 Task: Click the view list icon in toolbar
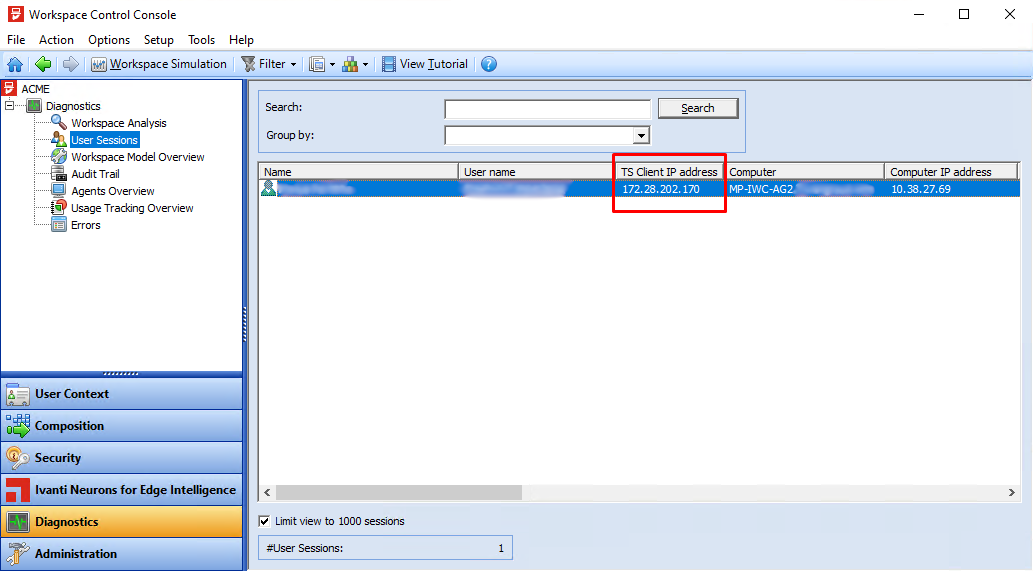click(318, 64)
